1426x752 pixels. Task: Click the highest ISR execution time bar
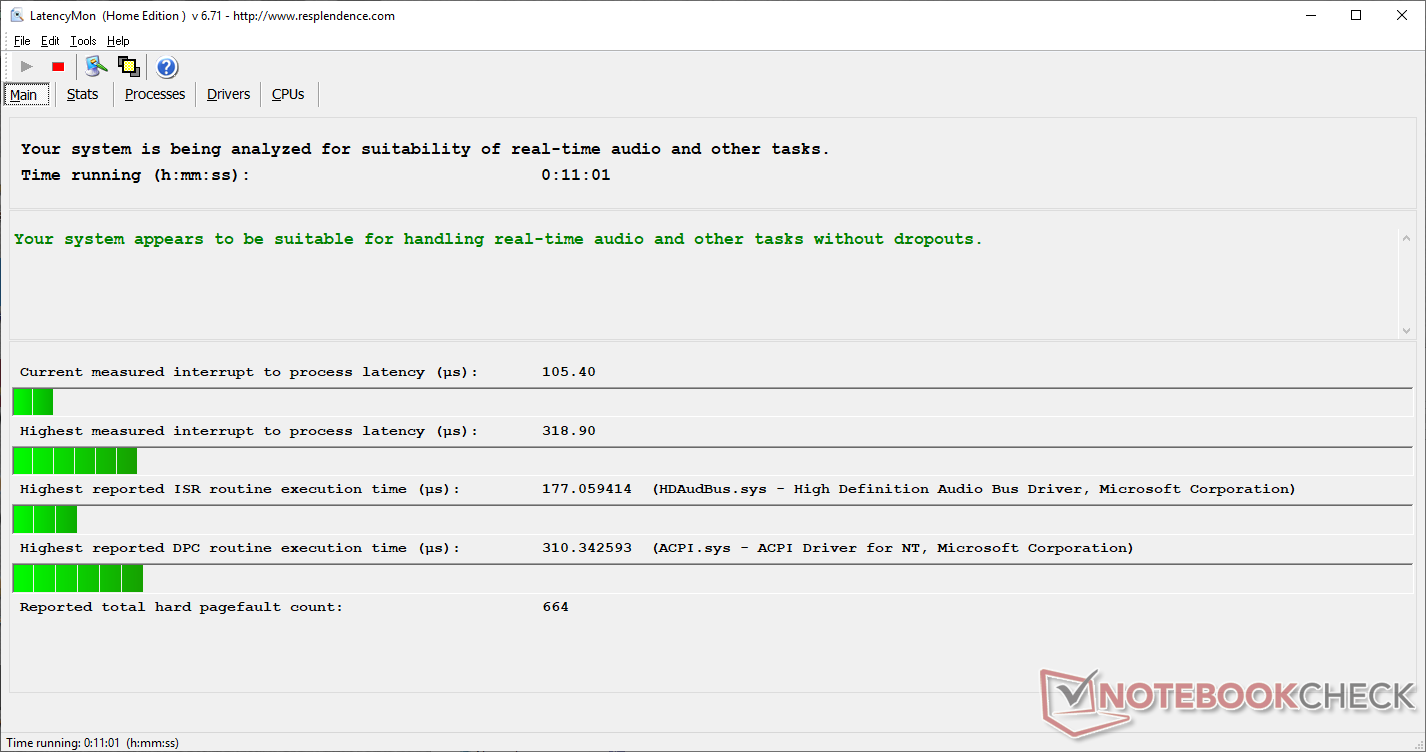point(45,519)
